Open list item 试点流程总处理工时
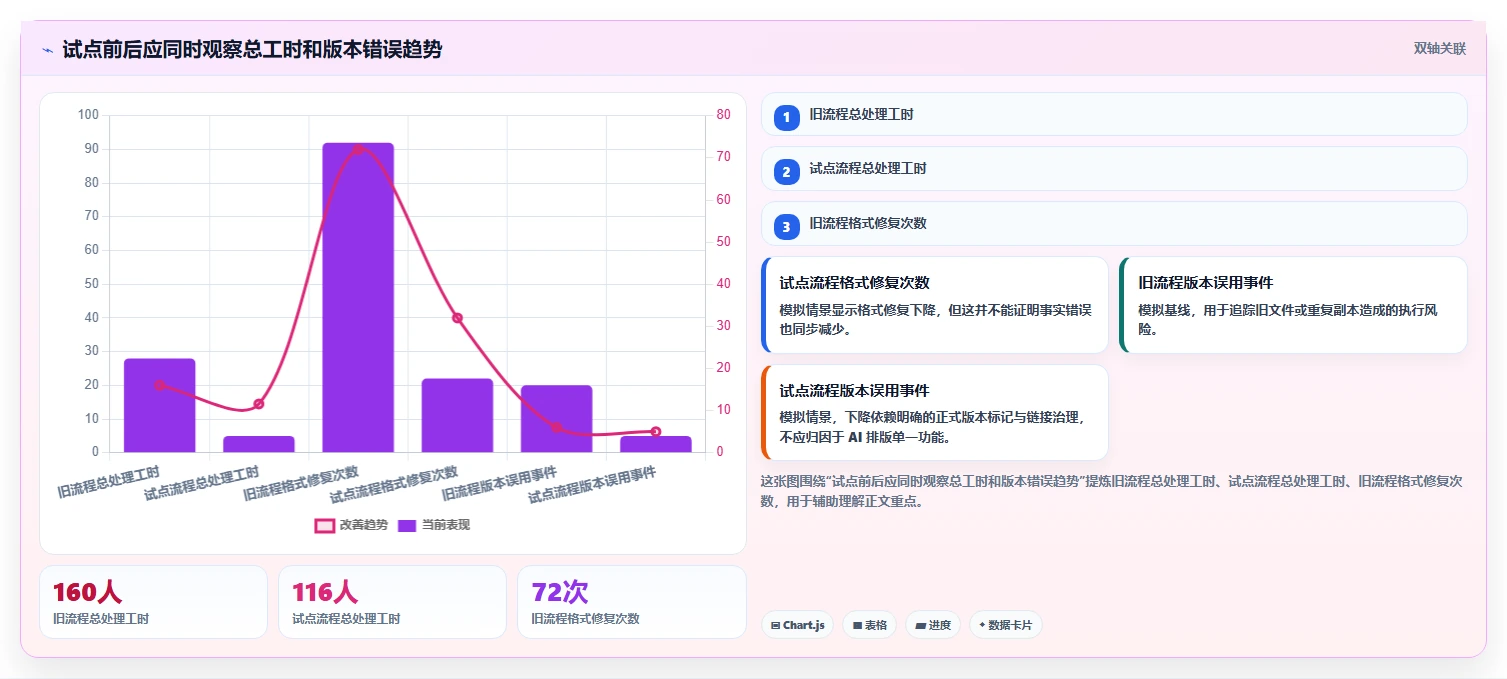Image resolution: width=1507 pixels, height=679 pixels. tap(1114, 169)
